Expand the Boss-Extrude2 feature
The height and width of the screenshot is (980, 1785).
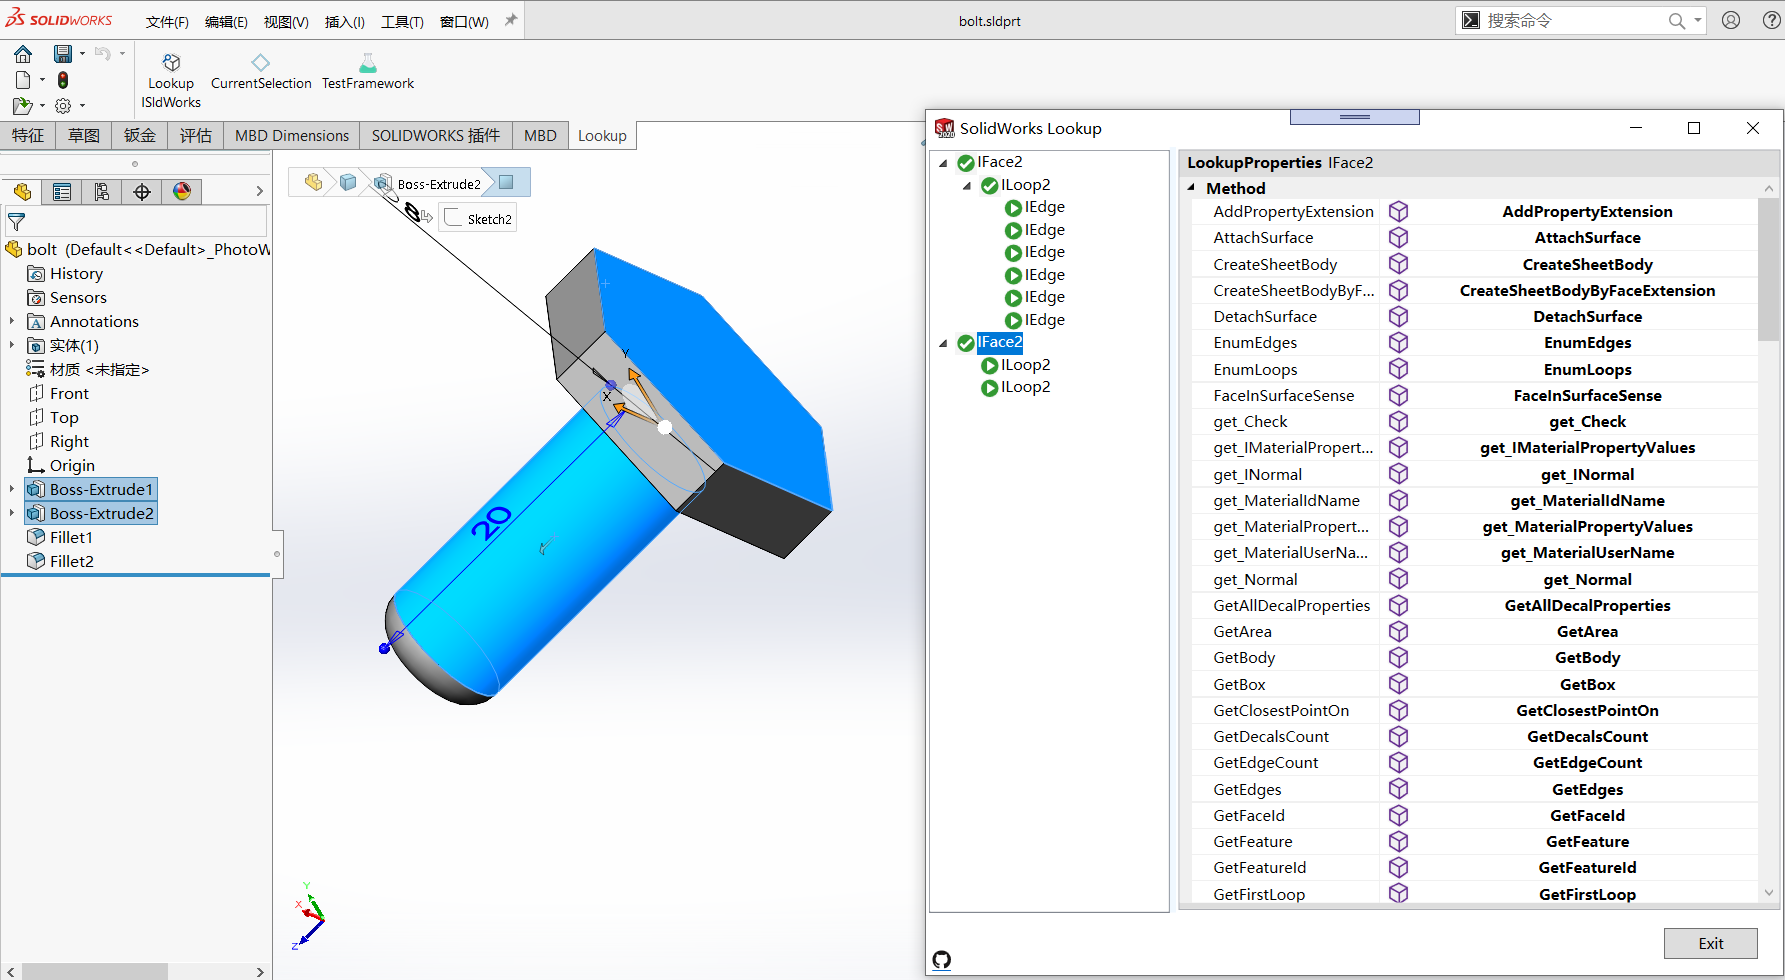tap(12, 513)
